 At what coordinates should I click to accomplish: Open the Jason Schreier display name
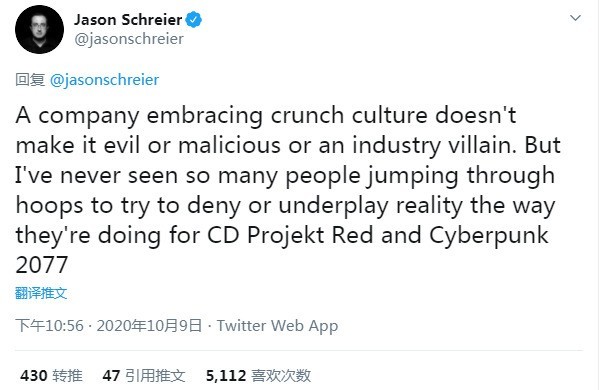pyautogui.click(x=128, y=20)
